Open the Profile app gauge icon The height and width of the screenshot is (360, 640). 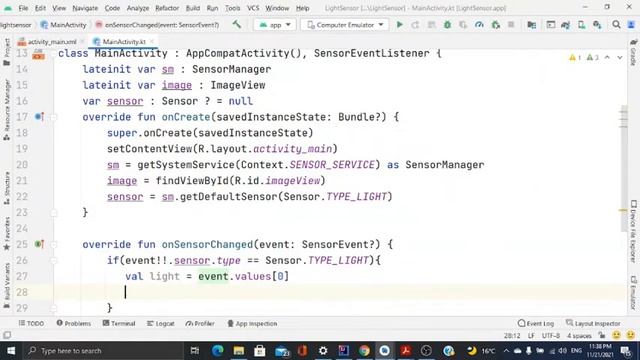[479, 25]
